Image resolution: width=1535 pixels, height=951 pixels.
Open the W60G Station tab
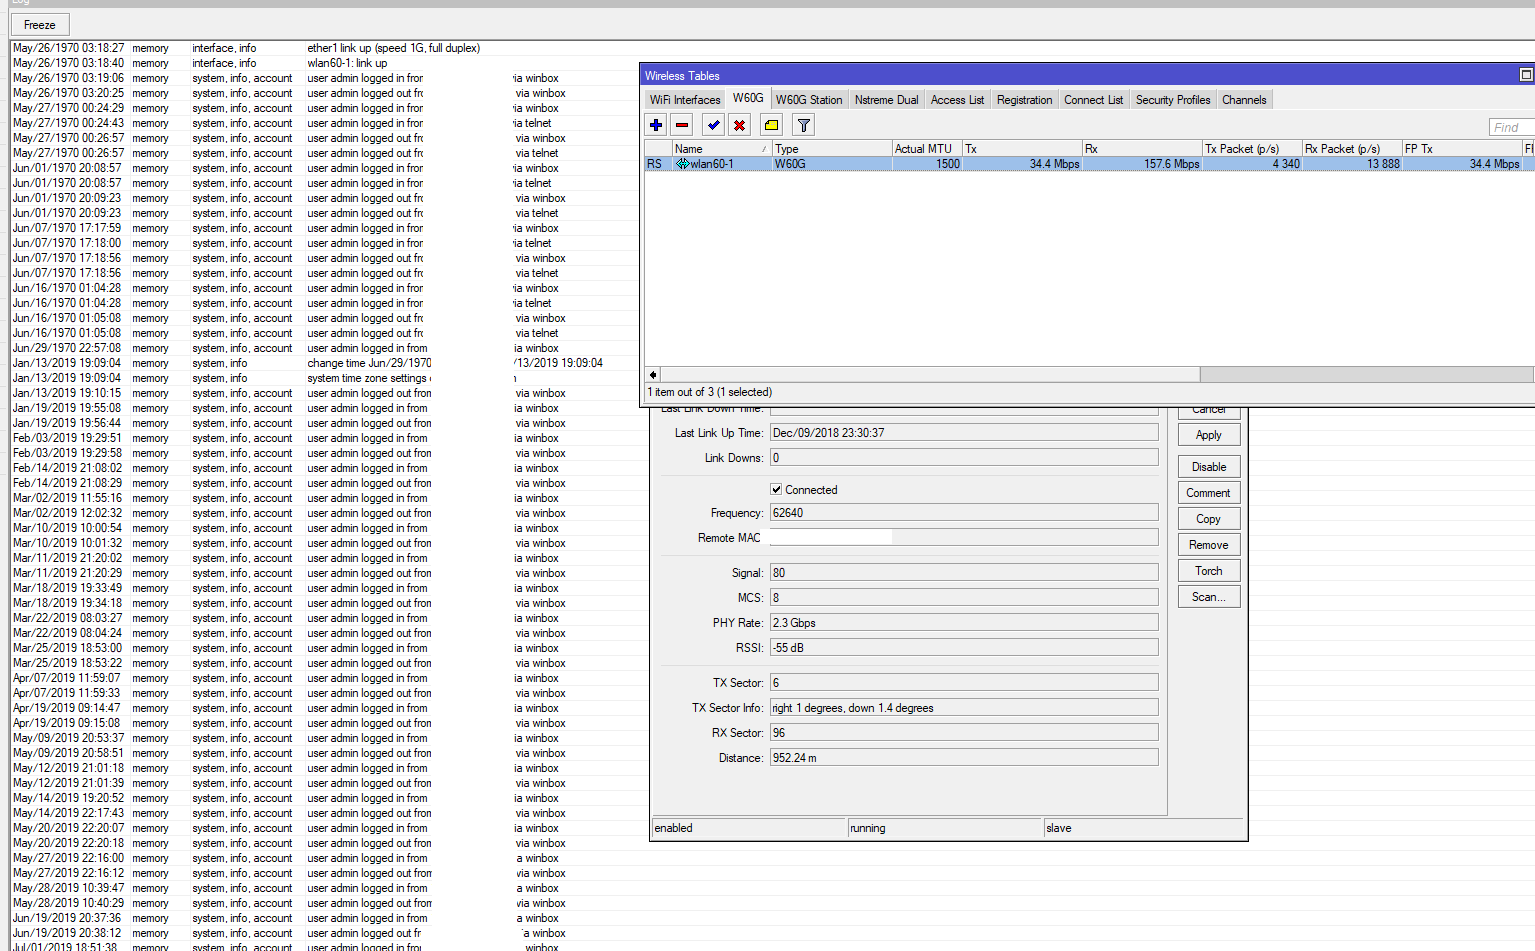tap(809, 100)
